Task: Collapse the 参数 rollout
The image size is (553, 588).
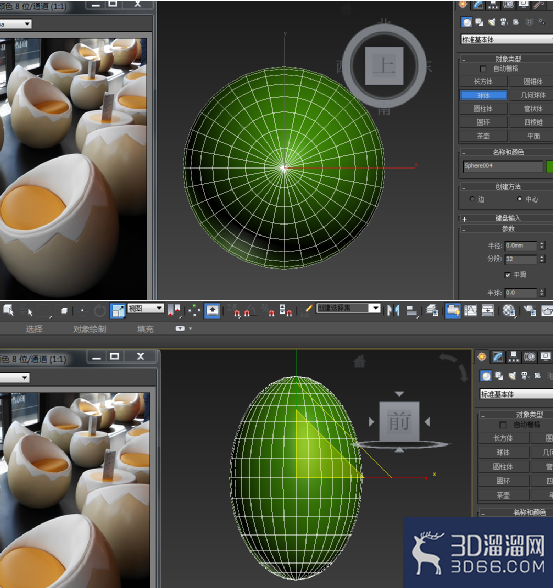Action: coord(506,228)
